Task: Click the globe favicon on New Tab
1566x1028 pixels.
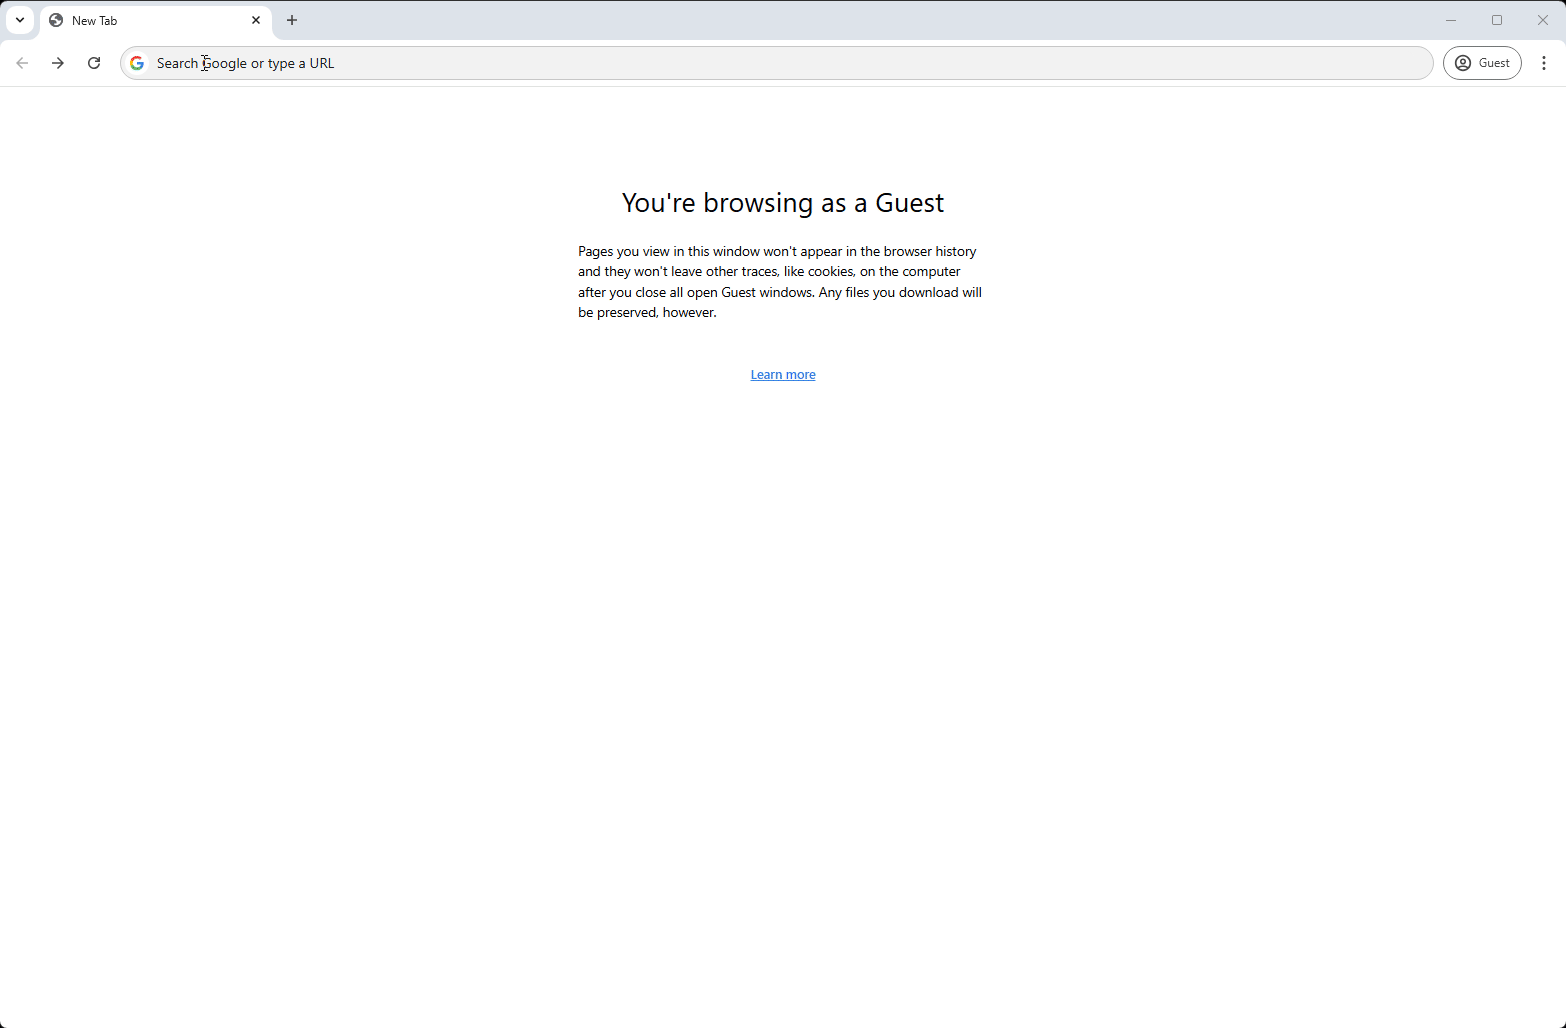Action: coord(56,20)
